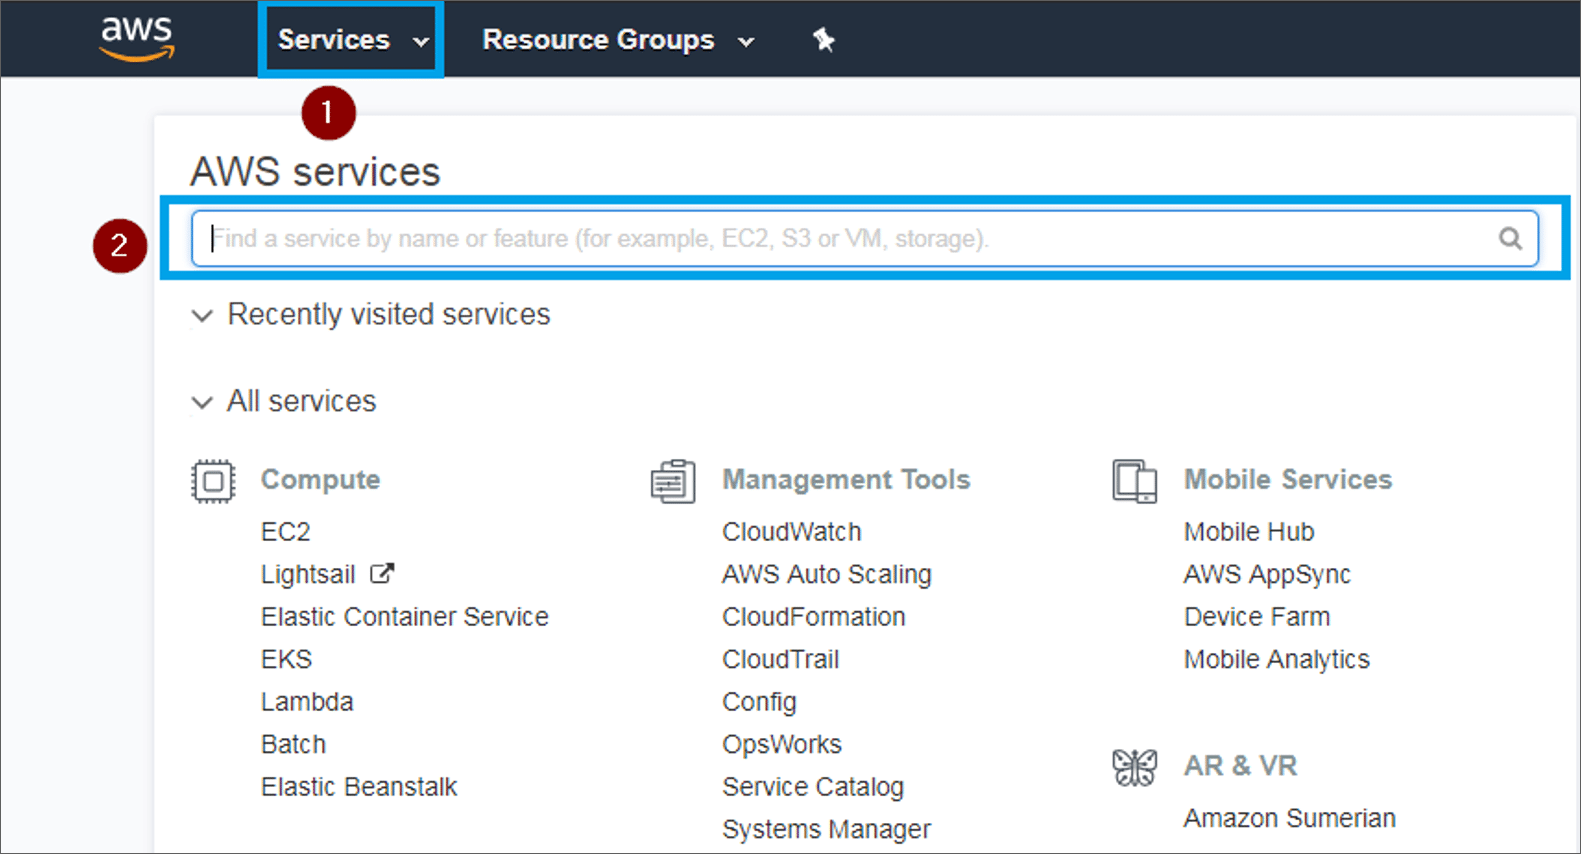Viewport: 1581px width, 854px height.
Task: Open the Services dropdown menu
Action: pos(351,40)
